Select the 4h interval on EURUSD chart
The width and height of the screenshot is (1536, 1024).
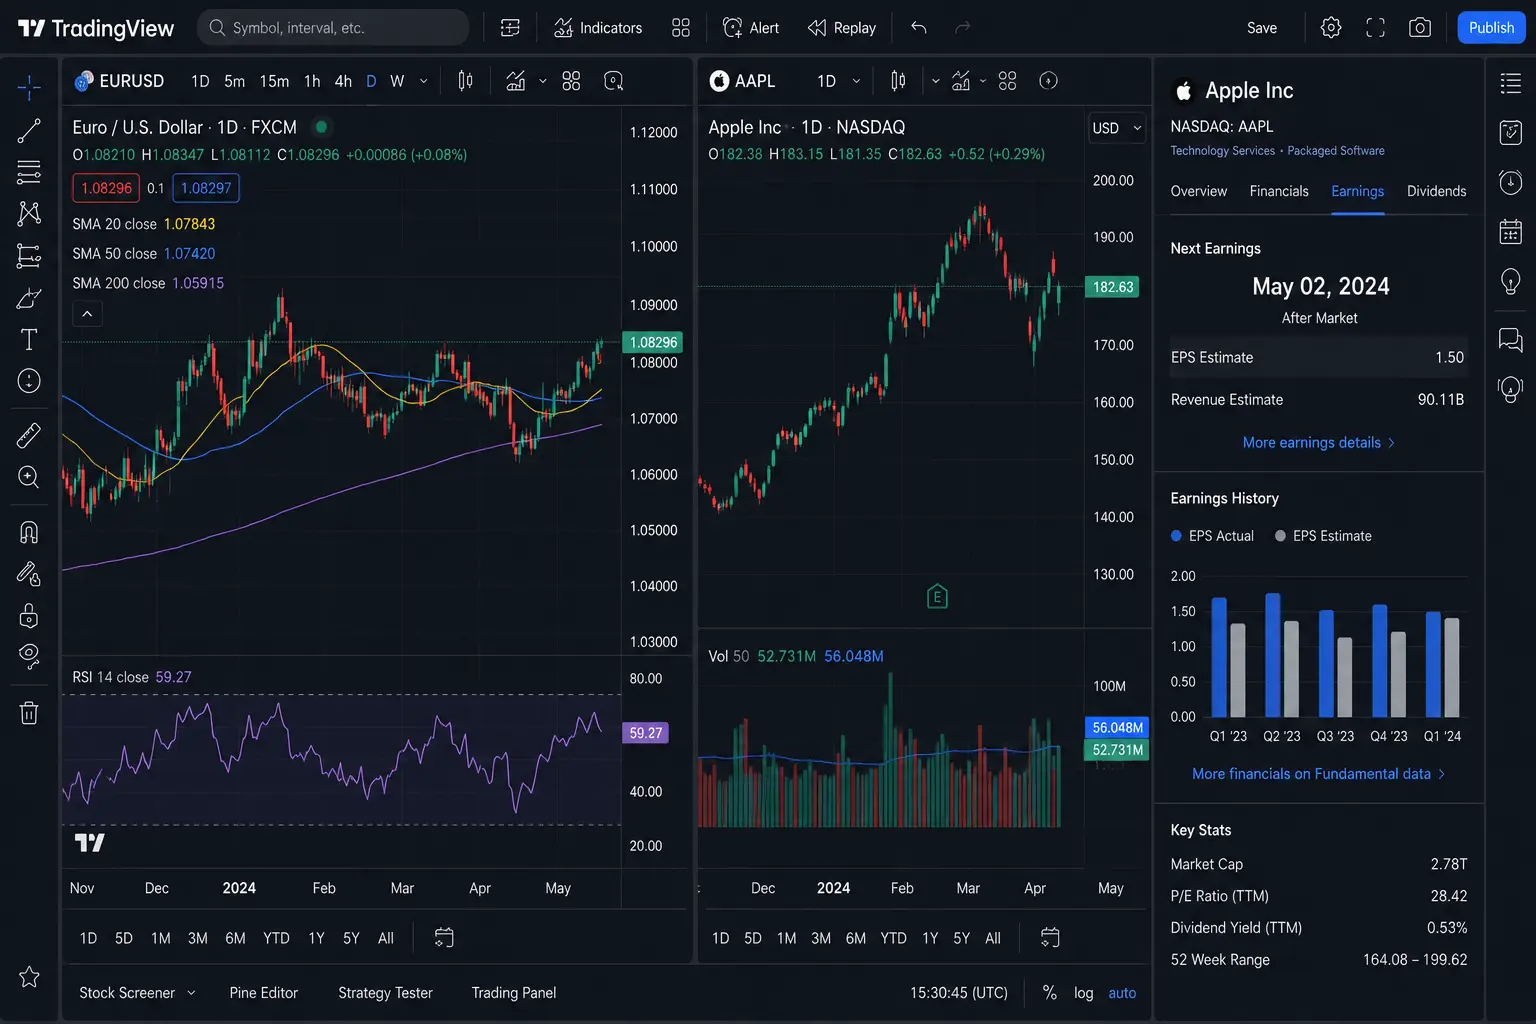[343, 81]
